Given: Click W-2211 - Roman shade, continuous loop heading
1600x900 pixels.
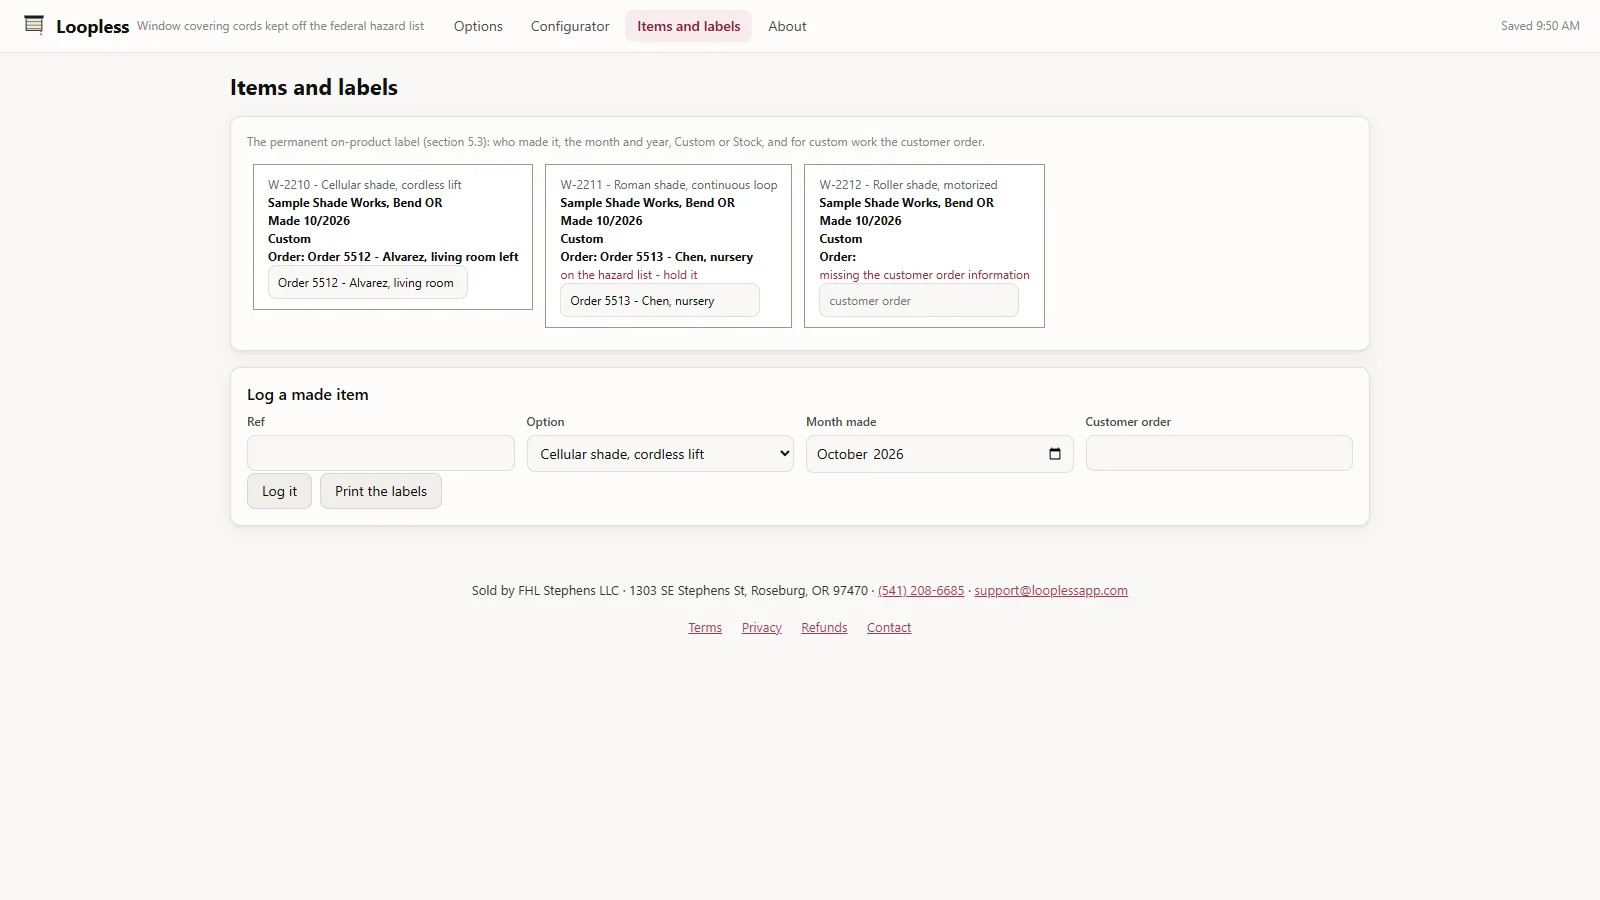Looking at the screenshot, I should tap(669, 185).
